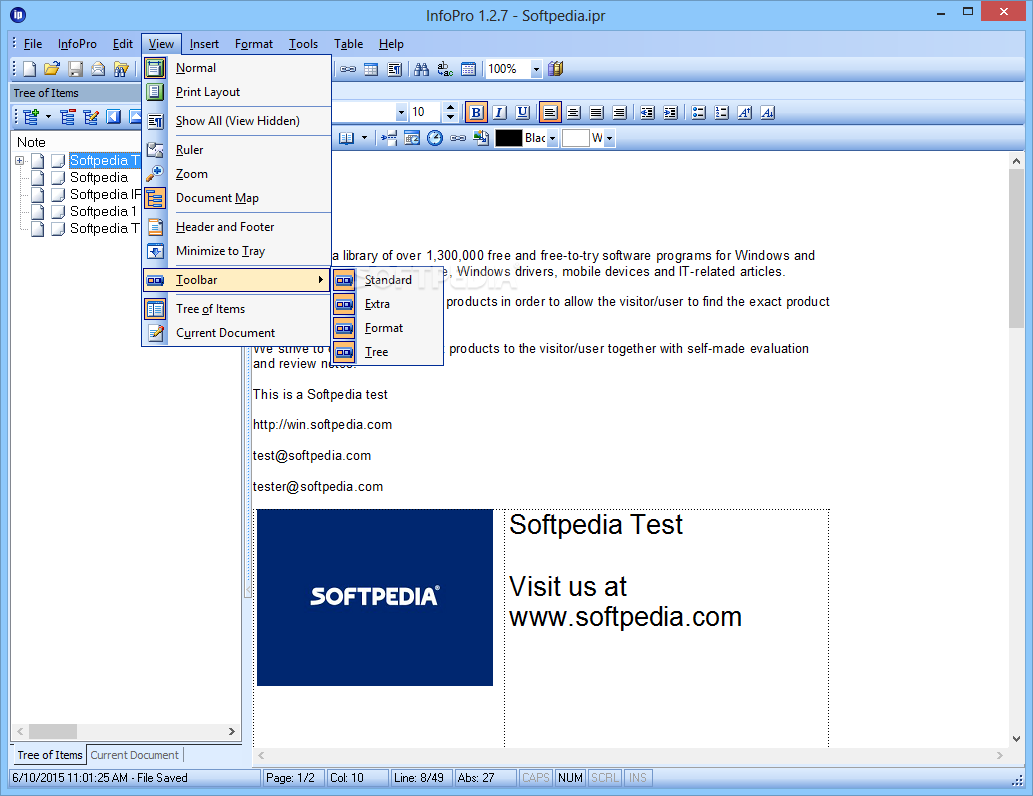This screenshot has height=796, width=1033.
Task: Select Minimize to Tray menu entry
Action: point(237,251)
